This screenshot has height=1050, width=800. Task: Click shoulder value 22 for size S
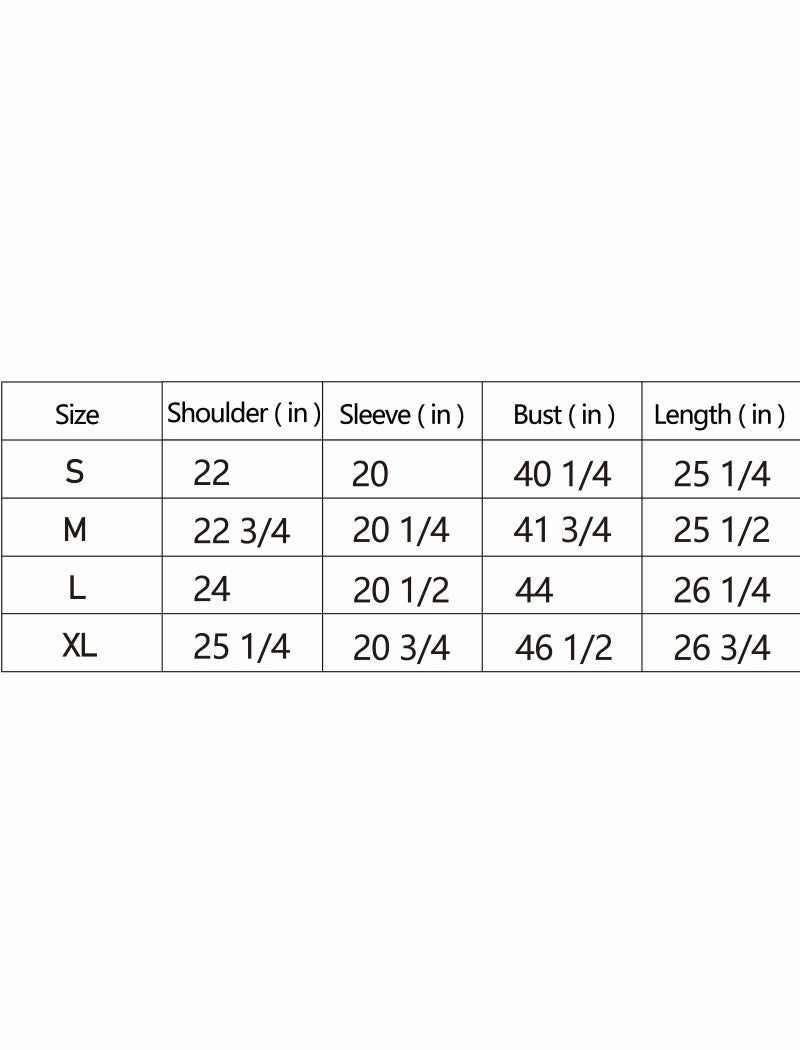tap(211, 473)
